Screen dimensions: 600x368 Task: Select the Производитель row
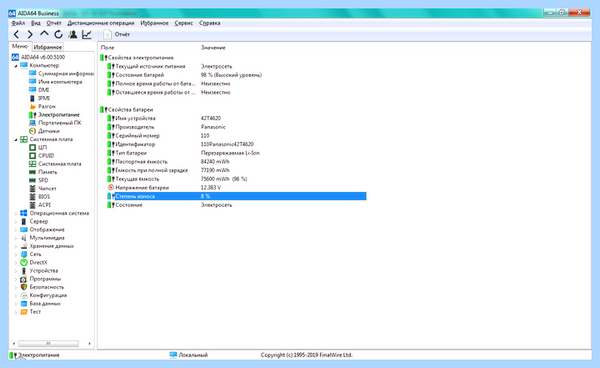236,127
